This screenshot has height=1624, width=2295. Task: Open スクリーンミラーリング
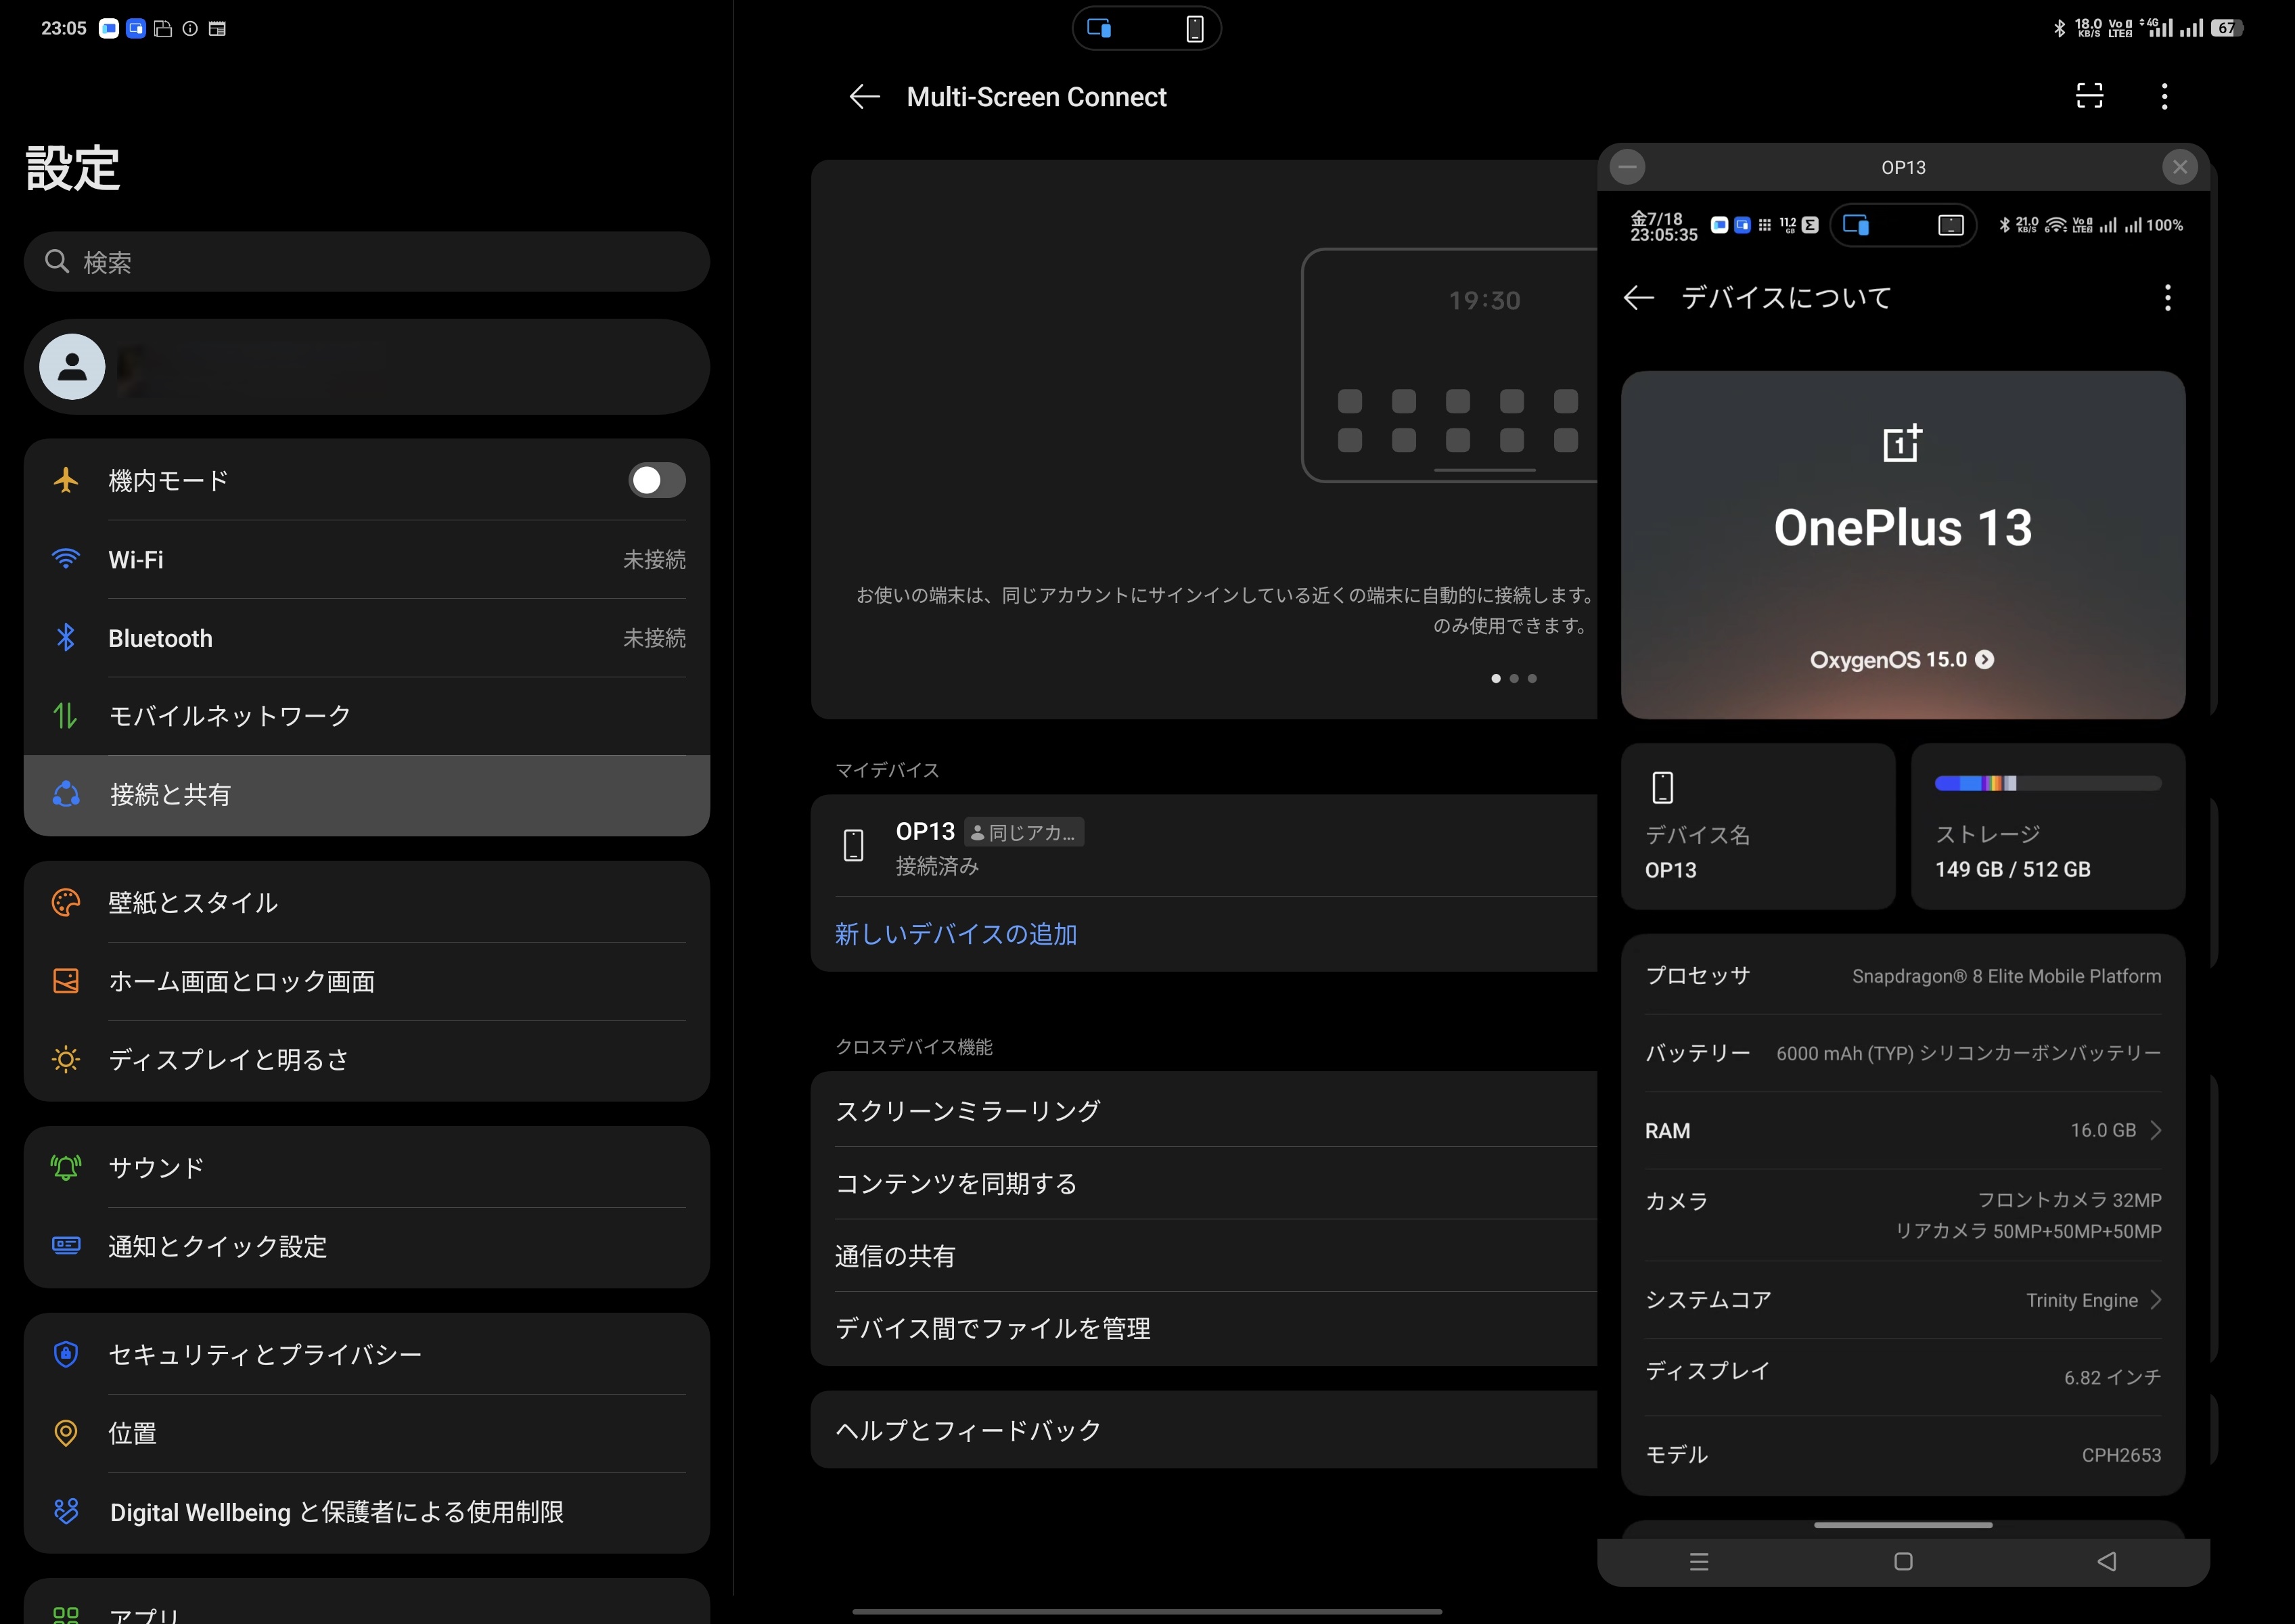click(1204, 1110)
